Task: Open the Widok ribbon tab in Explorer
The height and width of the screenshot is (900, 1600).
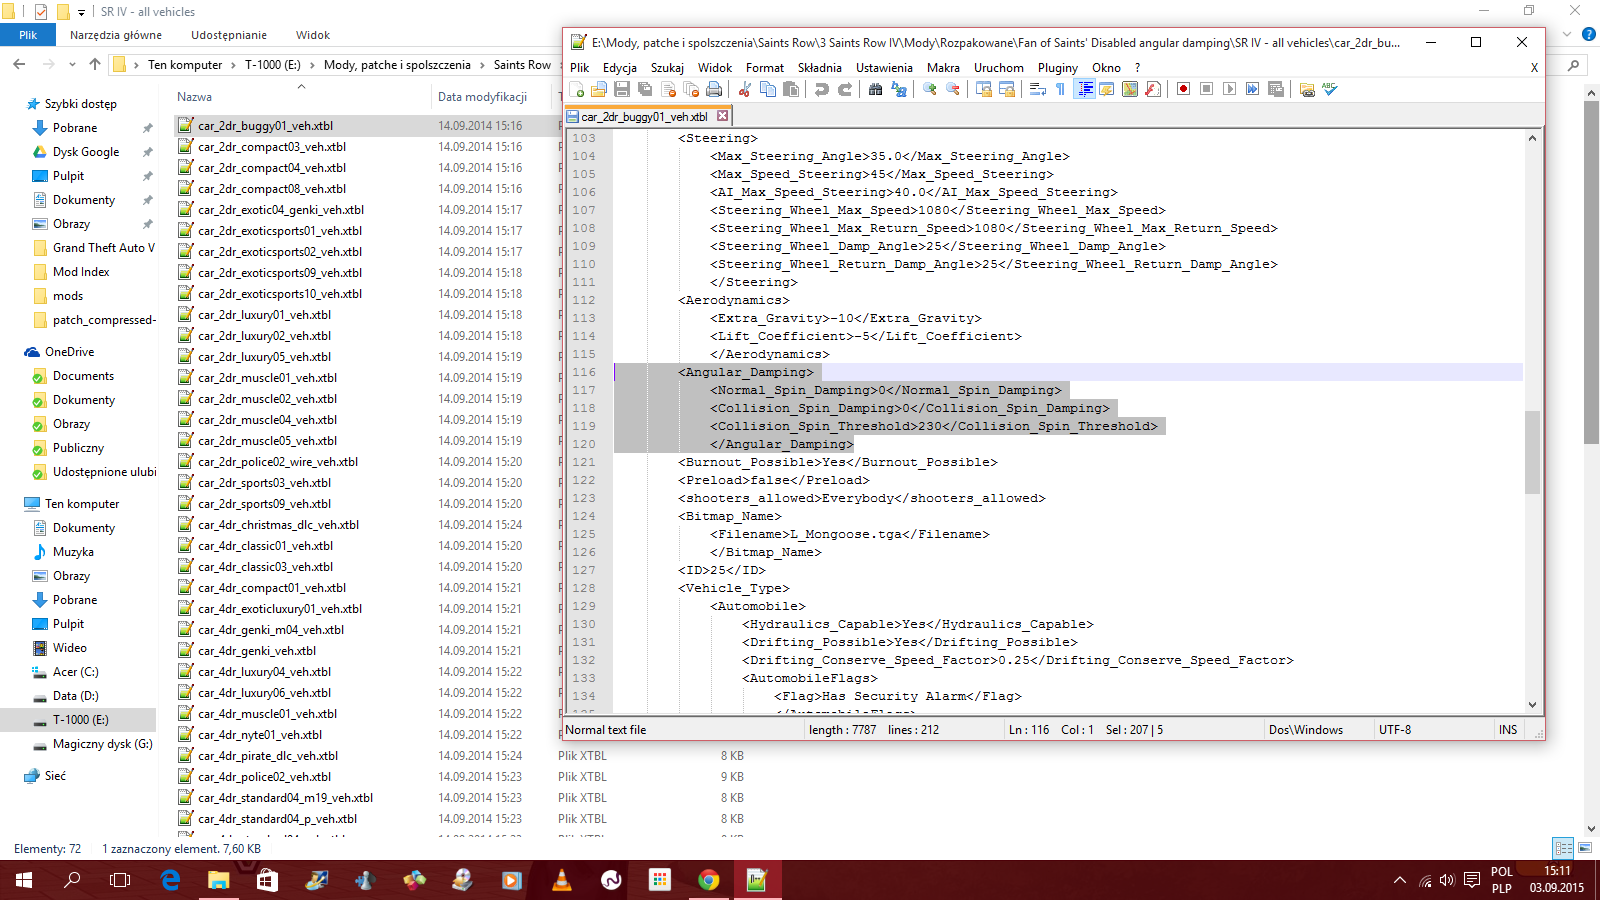Action: [x=313, y=35]
